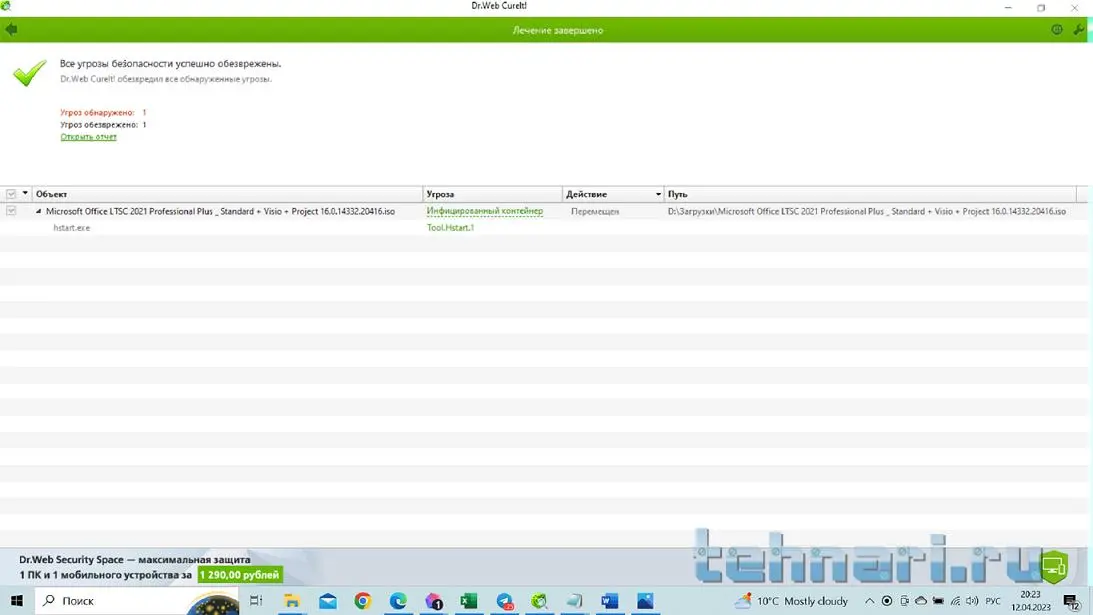Switch to Telegram in the taskbar
The image size is (1093, 615).
click(505, 600)
